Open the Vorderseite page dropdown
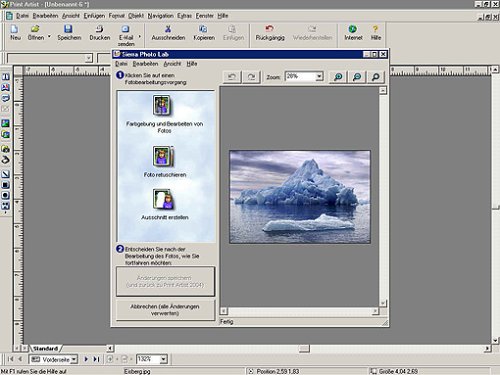The width and height of the screenshot is (500, 375). pyautogui.click(x=74, y=359)
